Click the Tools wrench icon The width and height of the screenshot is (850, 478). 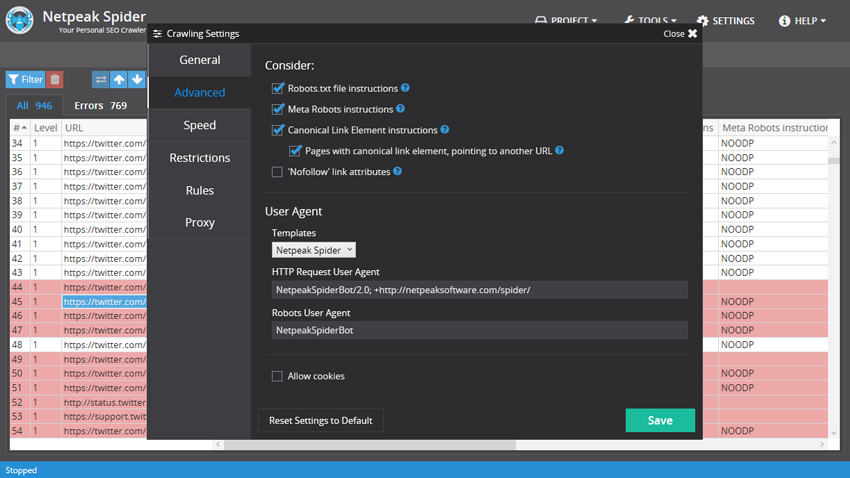[629, 20]
